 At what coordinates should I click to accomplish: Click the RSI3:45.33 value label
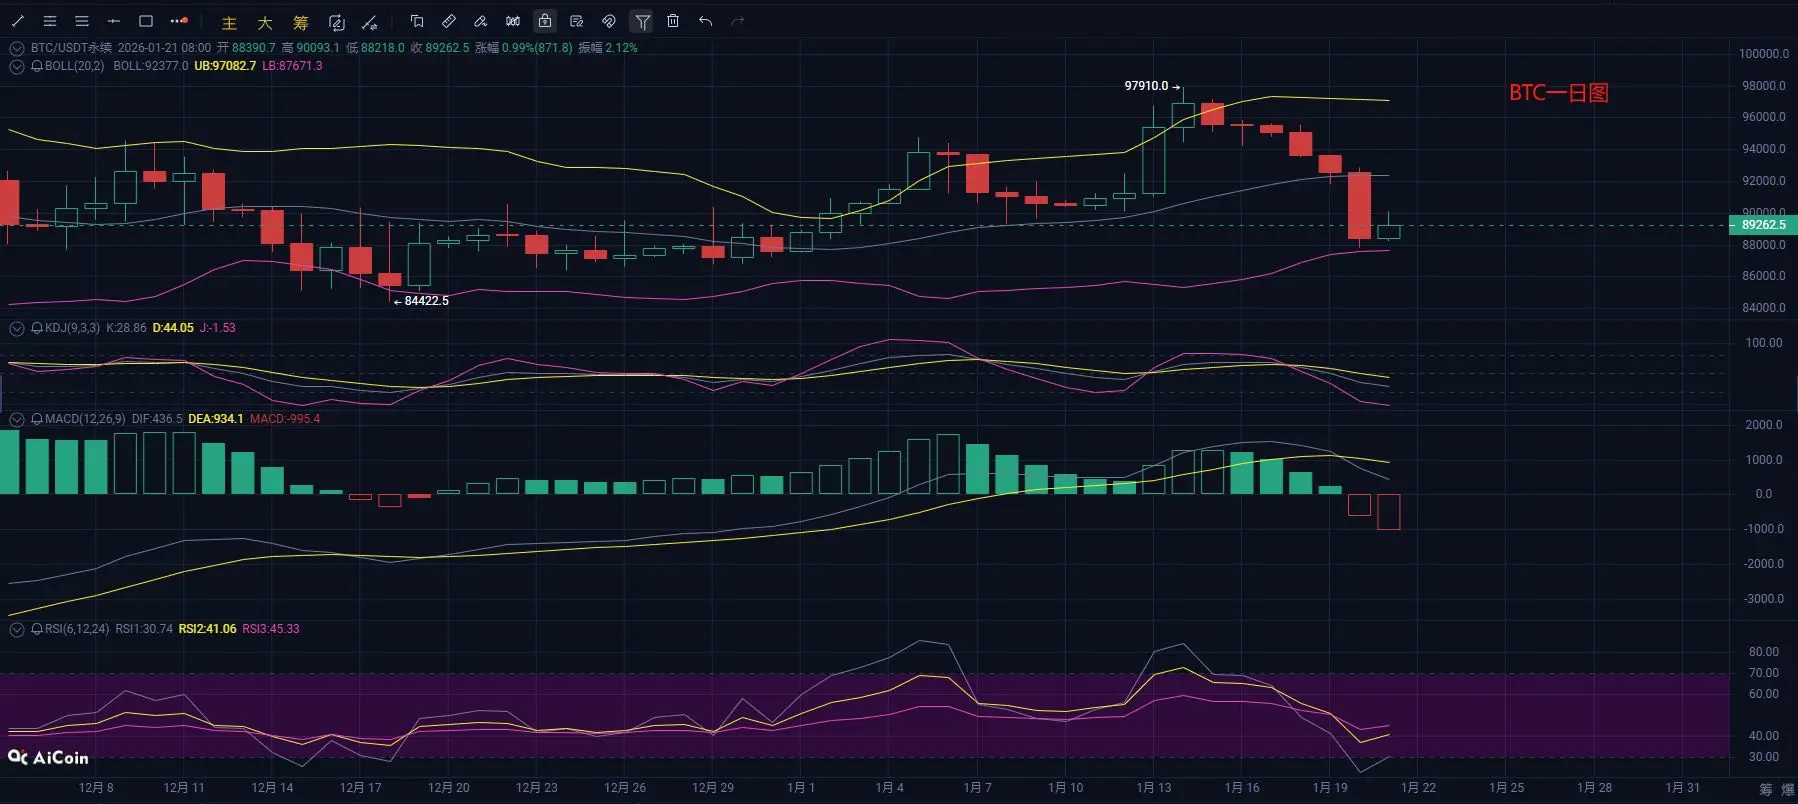pyautogui.click(x=271, y=629)
